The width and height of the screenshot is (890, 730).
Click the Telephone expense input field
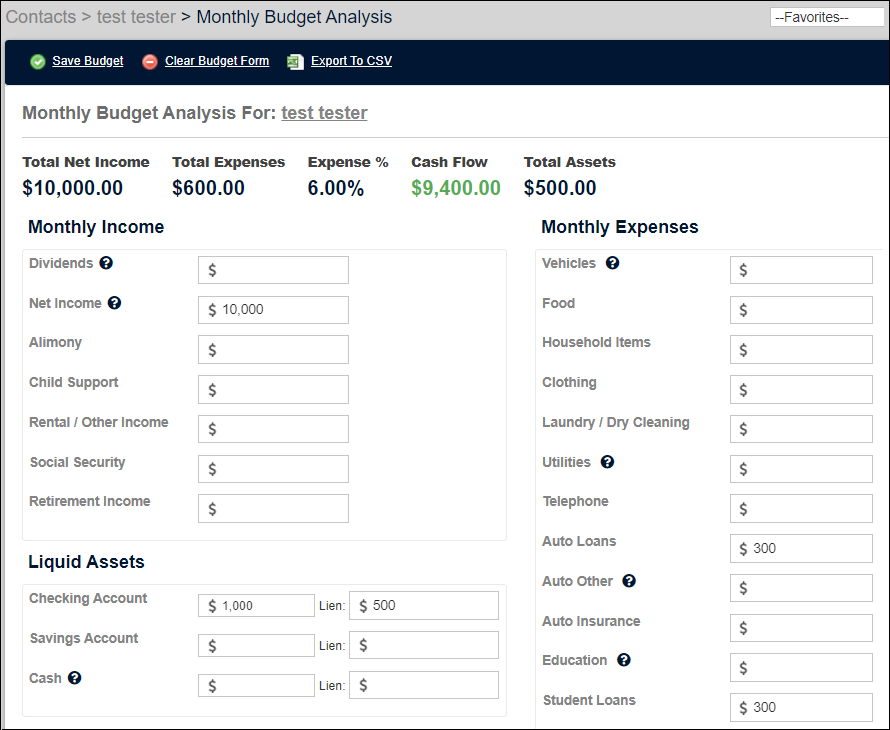[801, 509]
